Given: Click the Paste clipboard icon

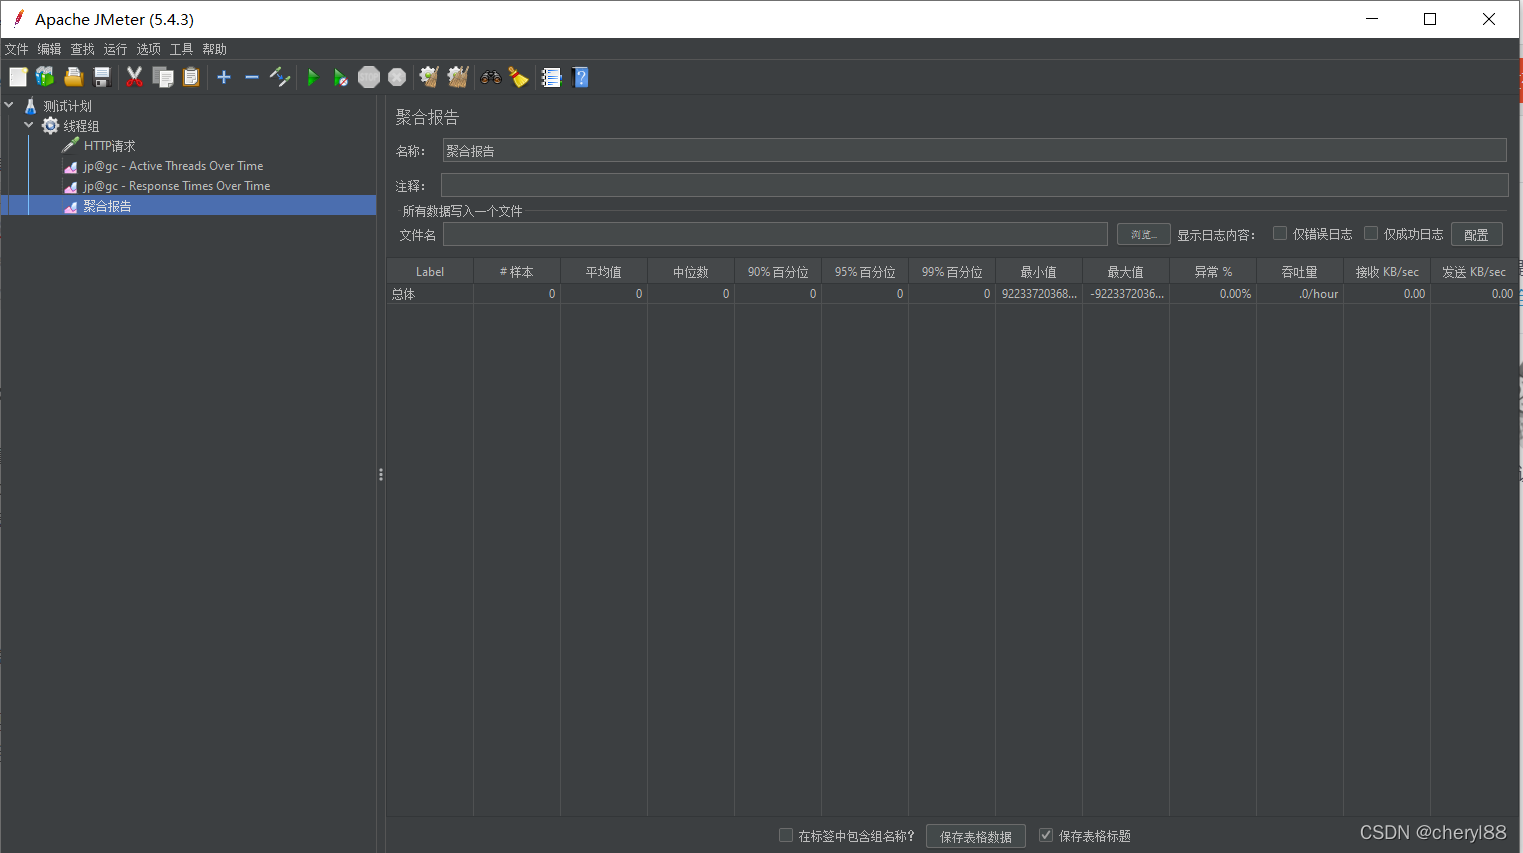Looking at the screenshot, I should tap(191, 77).
